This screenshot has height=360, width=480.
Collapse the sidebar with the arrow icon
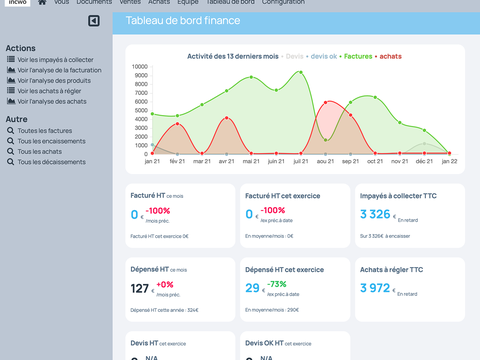(94, 21)
